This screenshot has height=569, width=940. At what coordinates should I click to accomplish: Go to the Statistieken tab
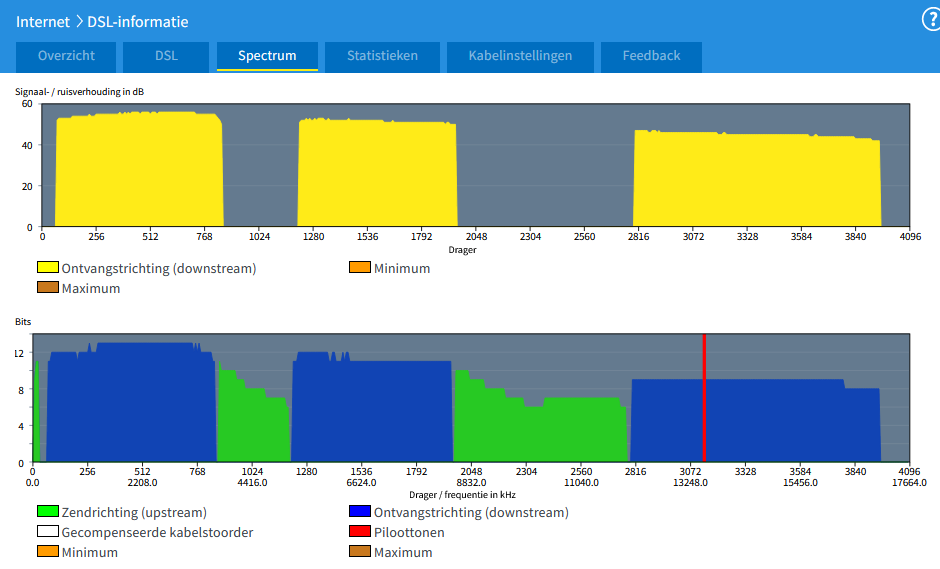point(382,56)
